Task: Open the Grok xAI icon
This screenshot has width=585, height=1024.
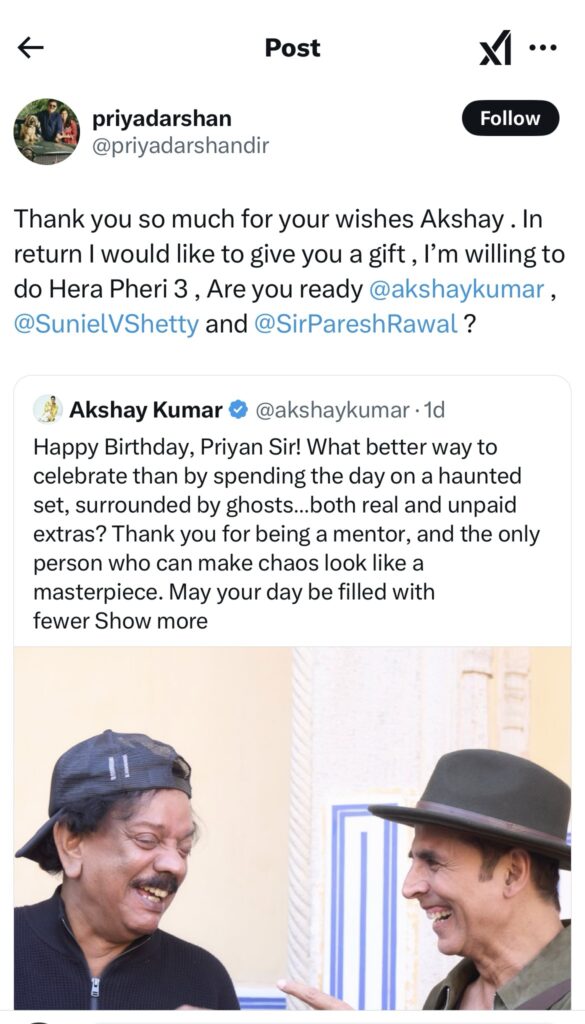Action: click(496, 48)
